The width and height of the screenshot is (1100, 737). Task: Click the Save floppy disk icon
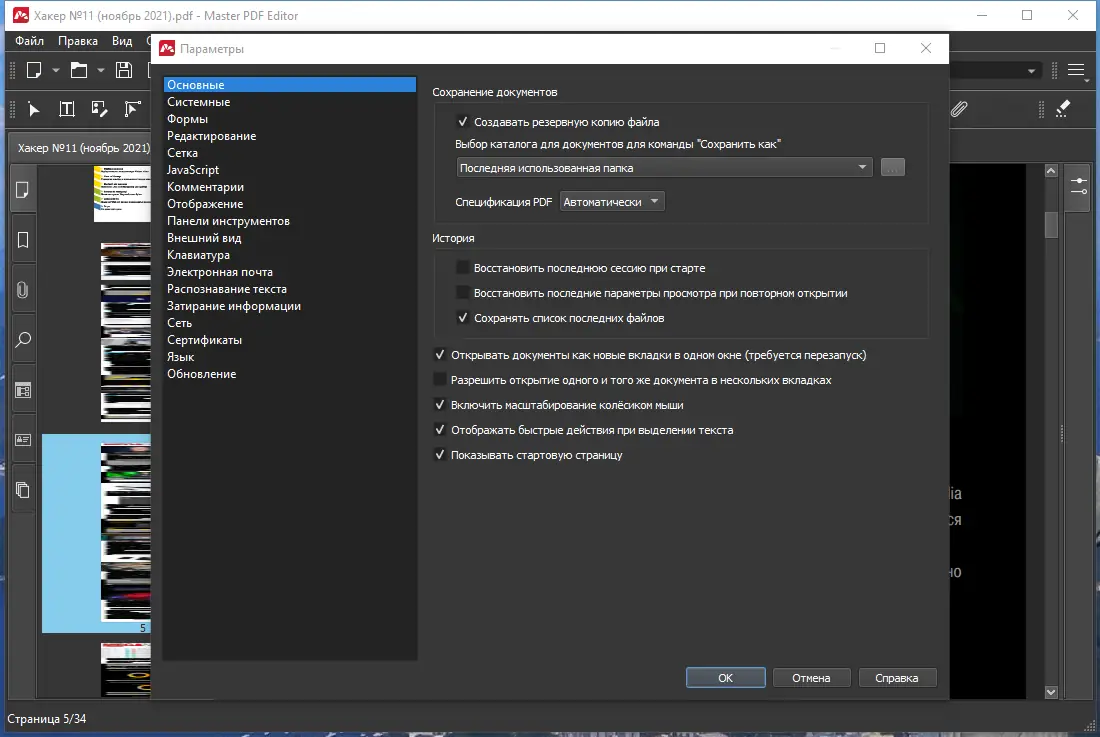[123, 70]
